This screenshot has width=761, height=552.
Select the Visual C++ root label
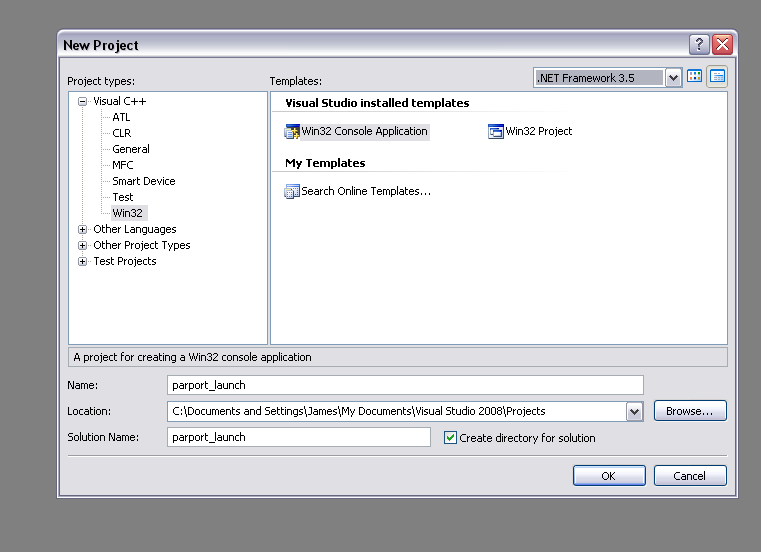[119, 101]
